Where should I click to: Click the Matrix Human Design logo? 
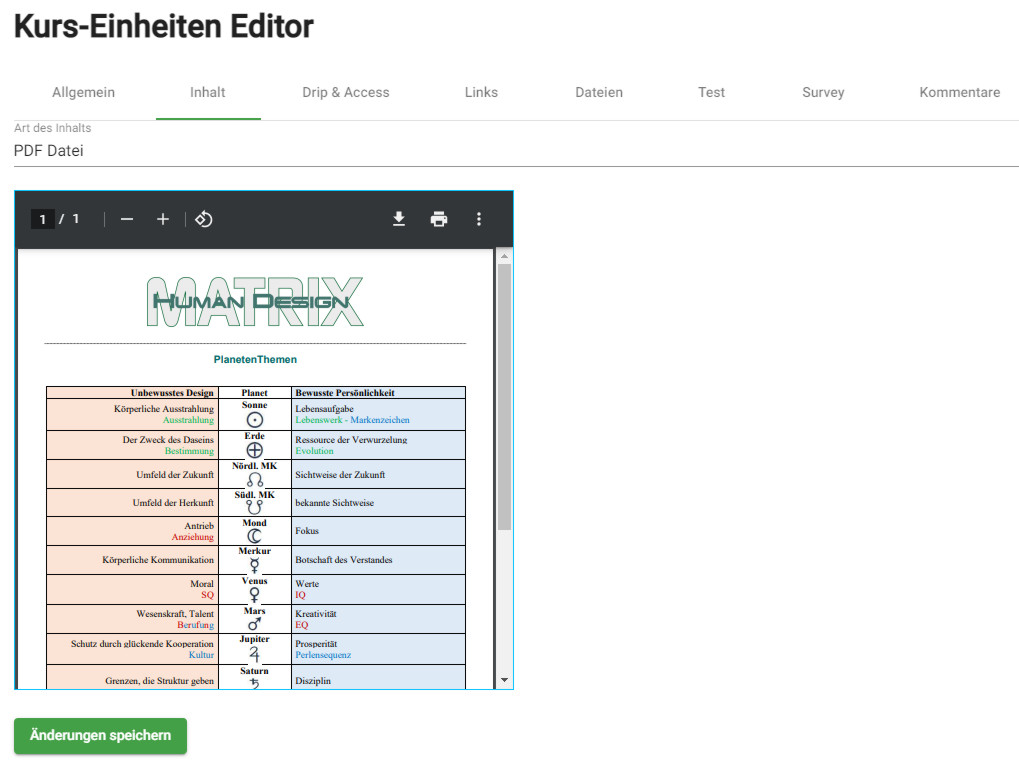255,301
